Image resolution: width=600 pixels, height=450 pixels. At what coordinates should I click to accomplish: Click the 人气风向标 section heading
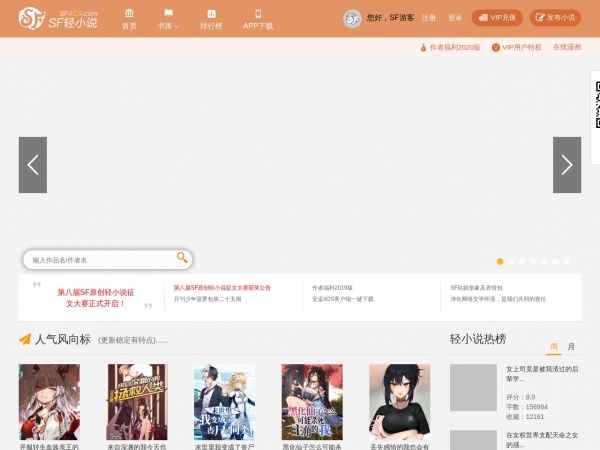coord(62,339)
